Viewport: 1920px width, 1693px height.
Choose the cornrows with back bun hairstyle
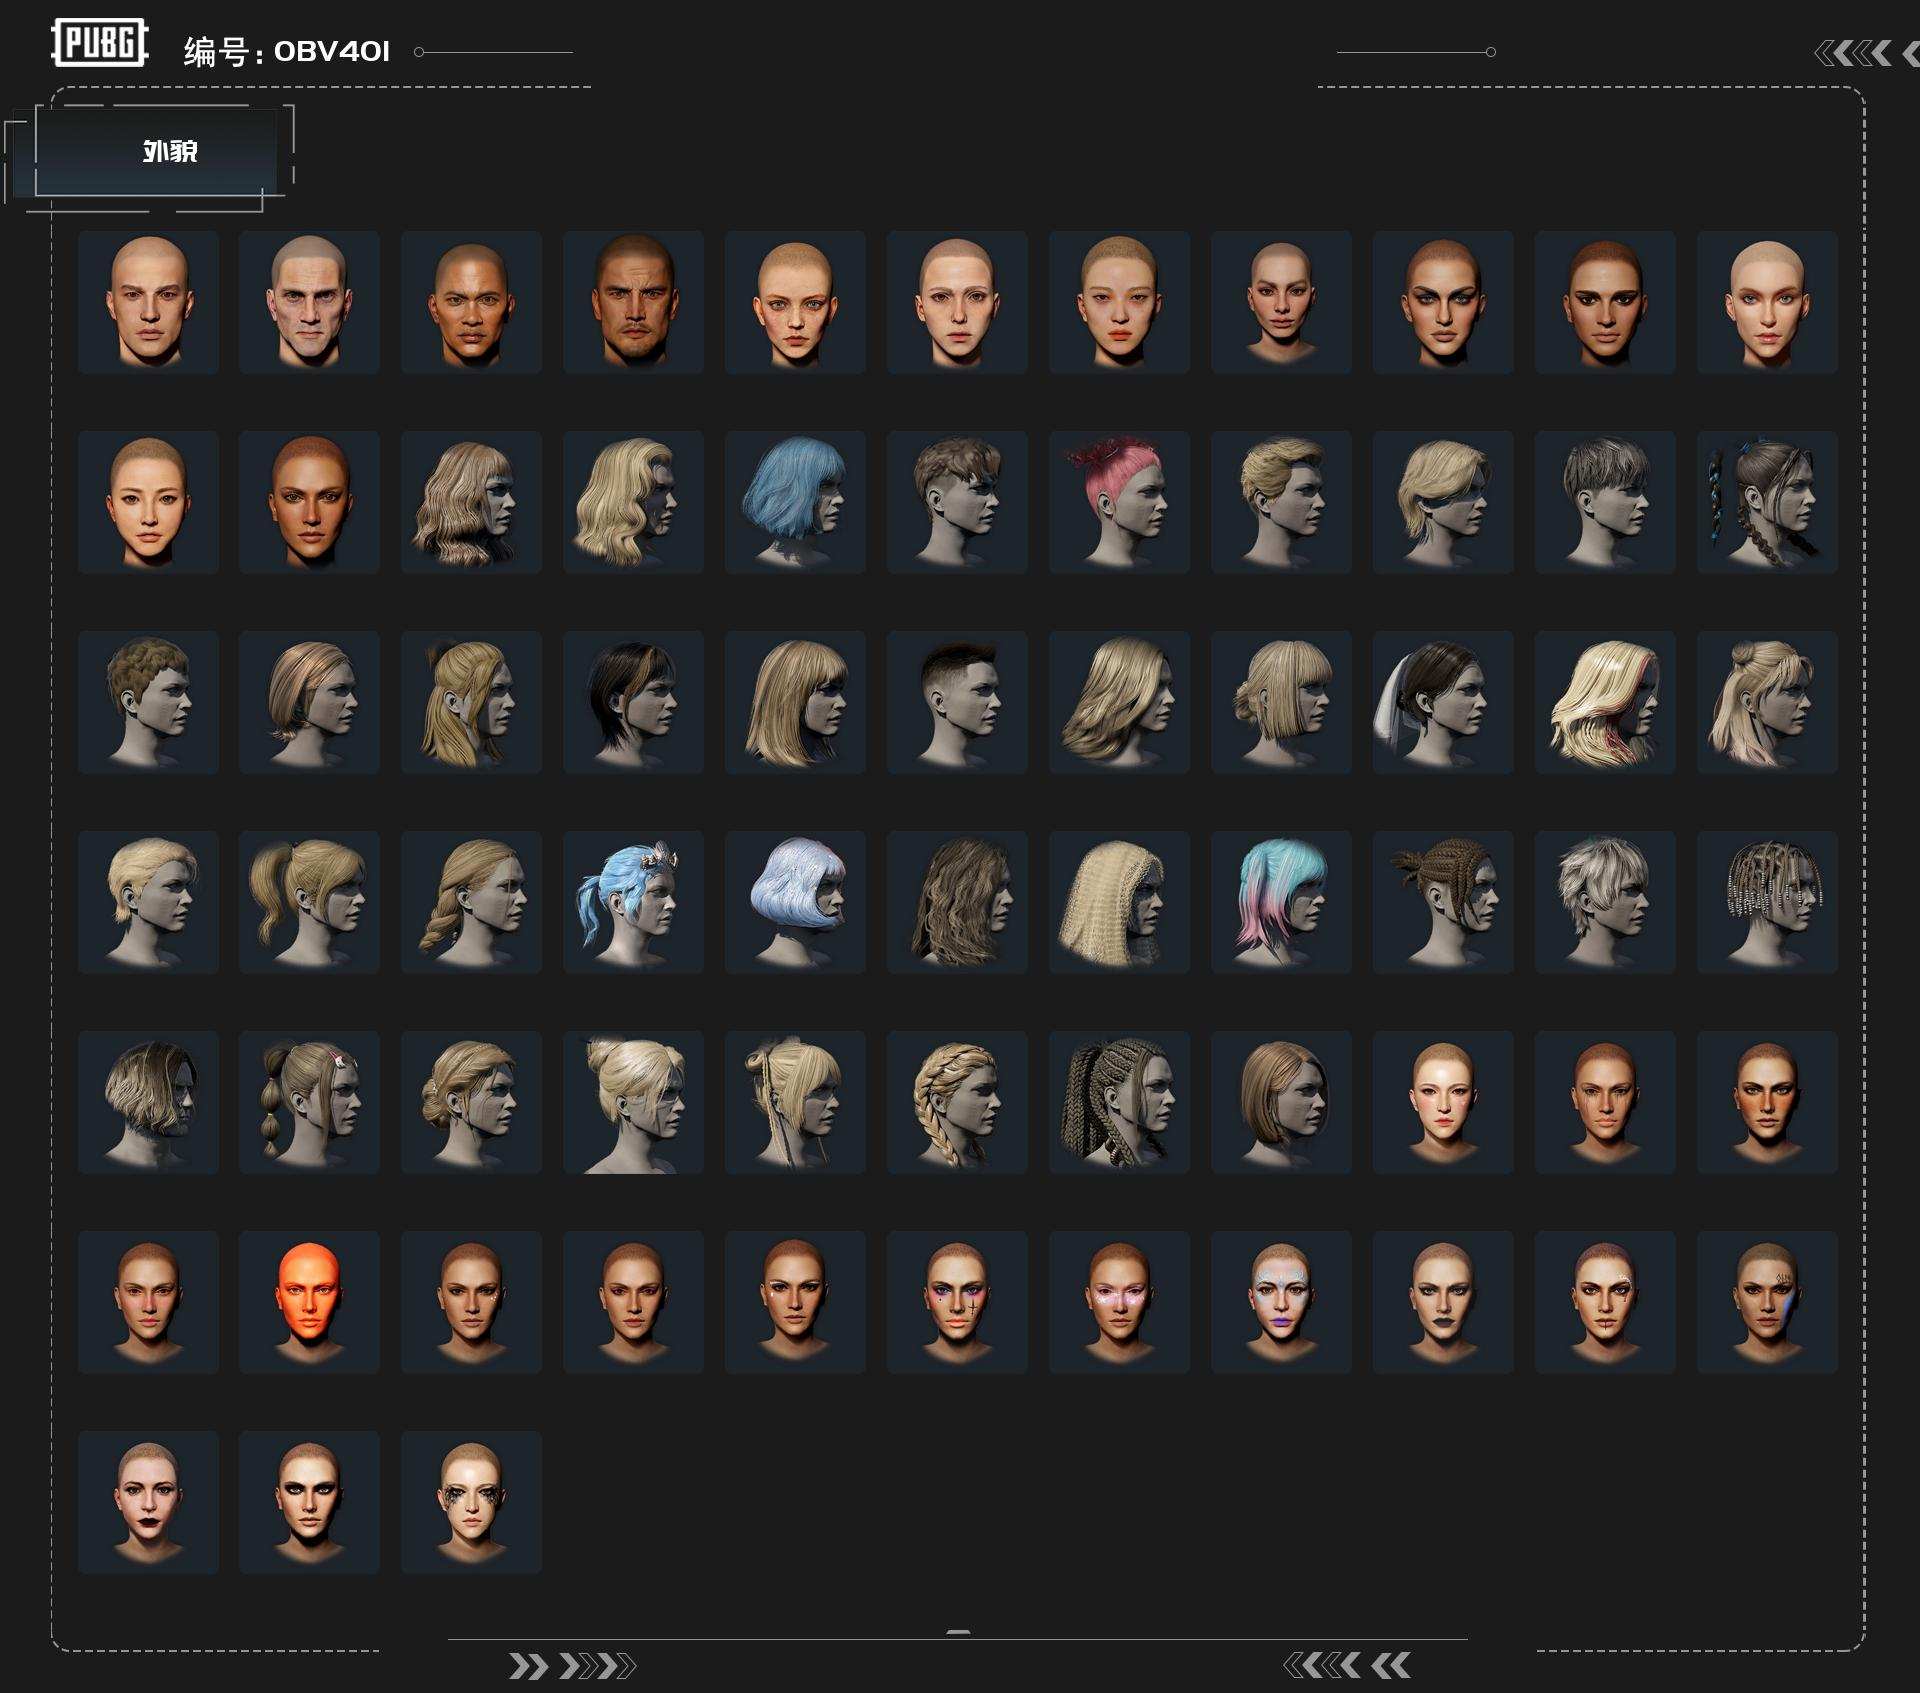tap(1443, 902)
